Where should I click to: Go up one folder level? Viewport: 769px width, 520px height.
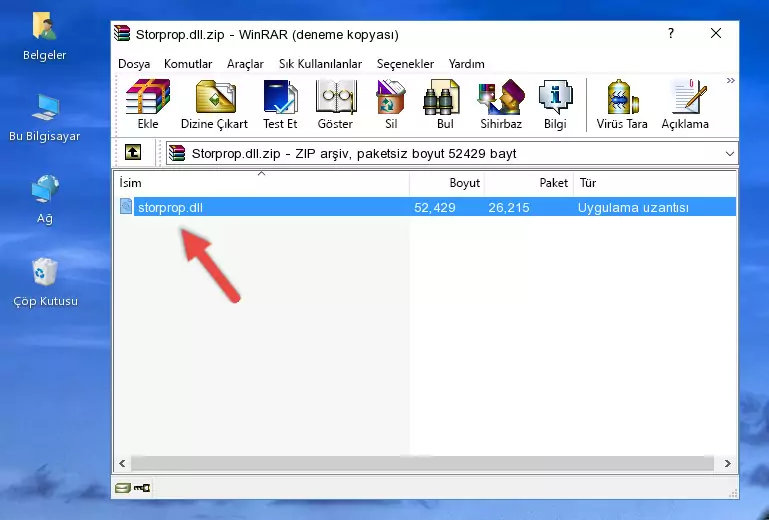pyautogui.click(x=133, y=153)
